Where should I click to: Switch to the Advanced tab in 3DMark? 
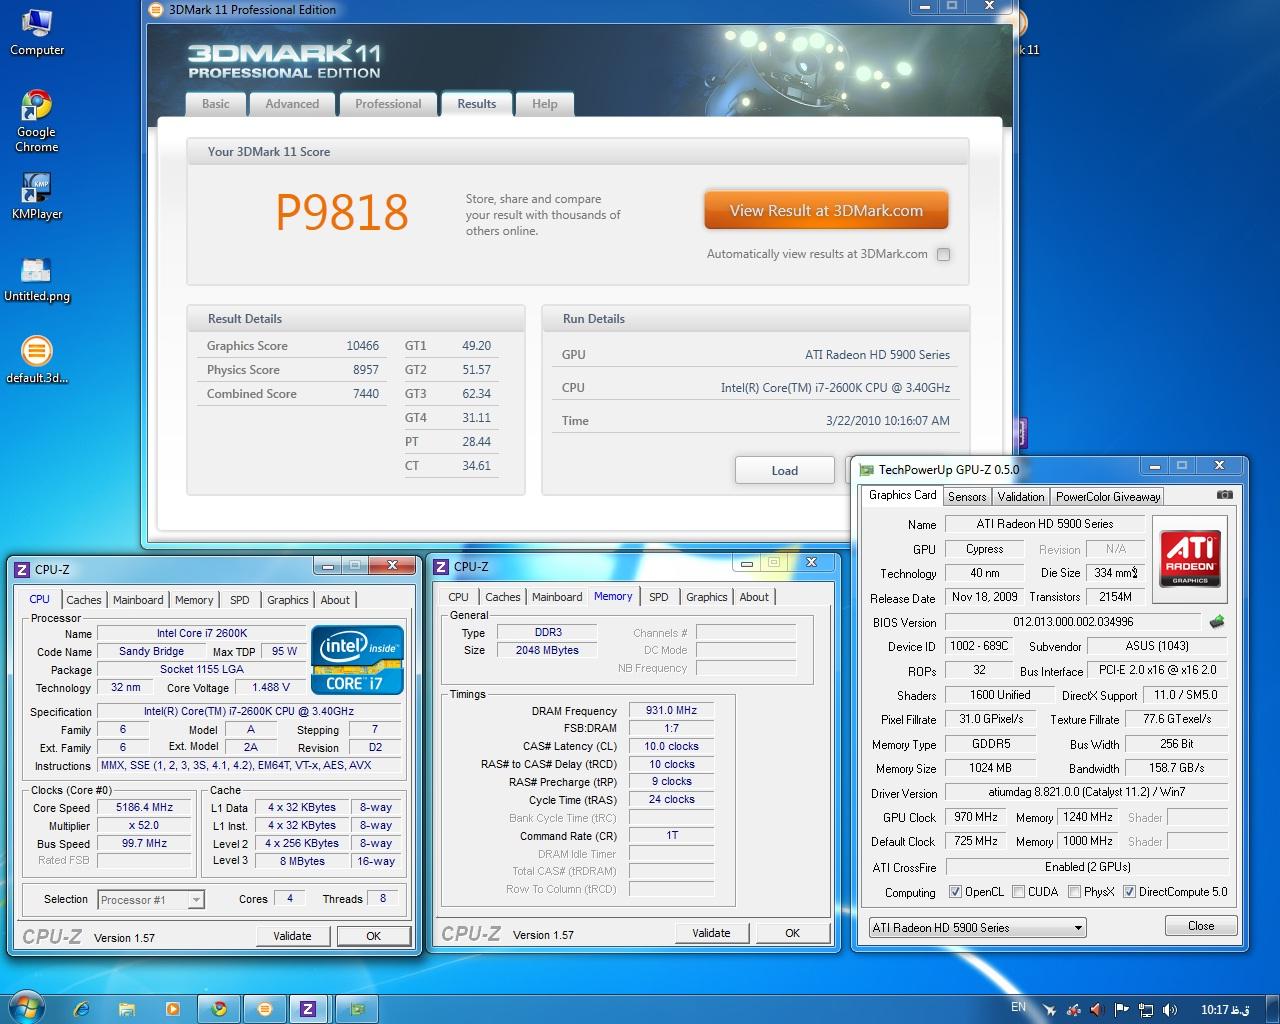[x=292, y=104]
